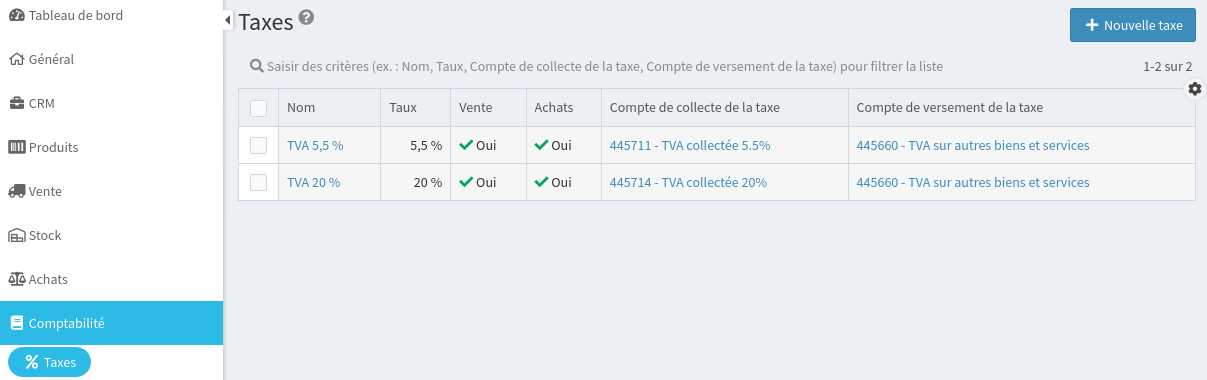Open the TVA 20 % tax link
Viewport: 1207px width, 380px height.
[313, 182]
